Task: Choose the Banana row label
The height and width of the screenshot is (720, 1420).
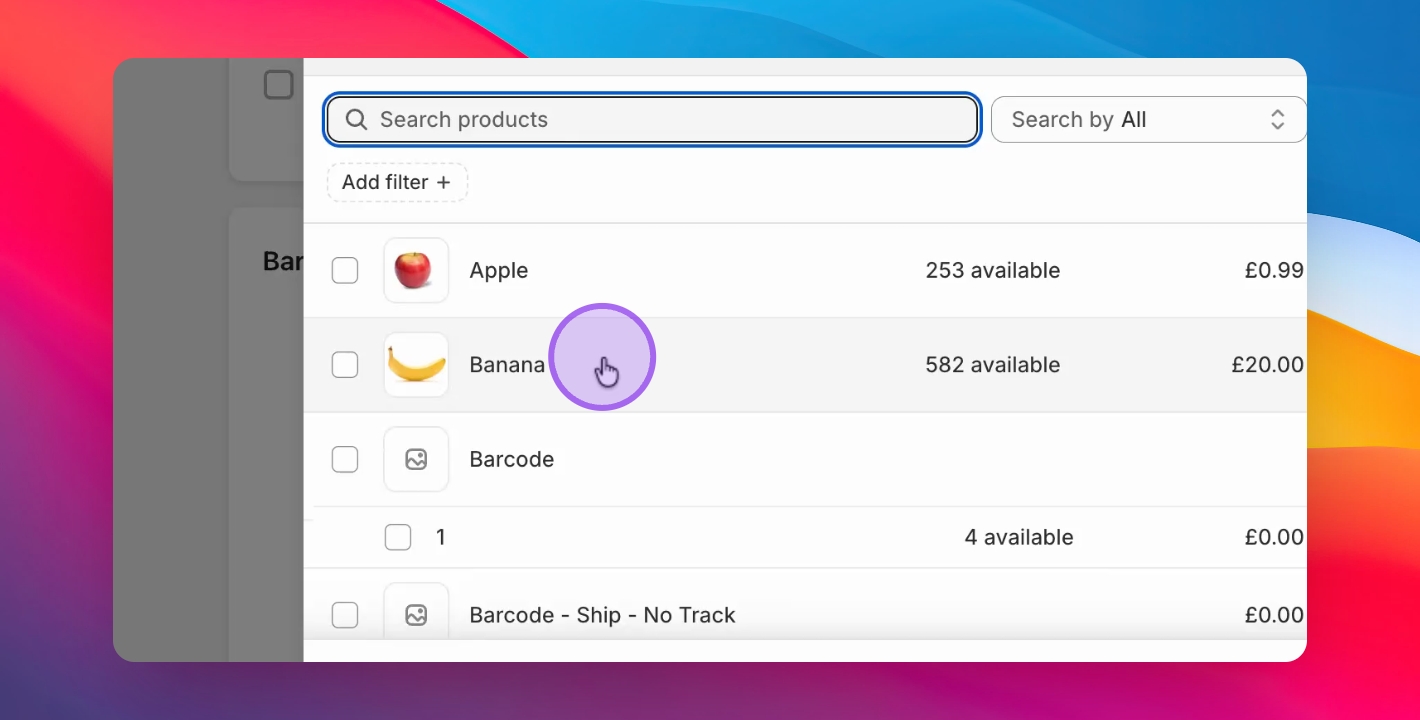Action: pos(506,365)
